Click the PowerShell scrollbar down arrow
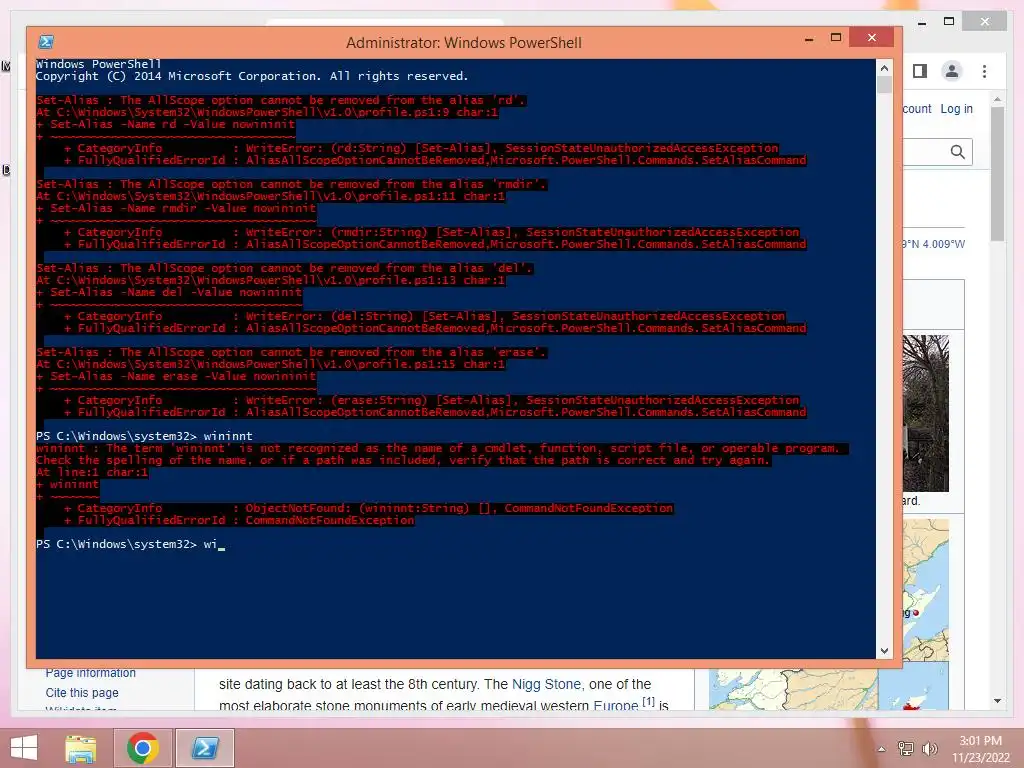Screen dimensions: 1024x768 884,650
